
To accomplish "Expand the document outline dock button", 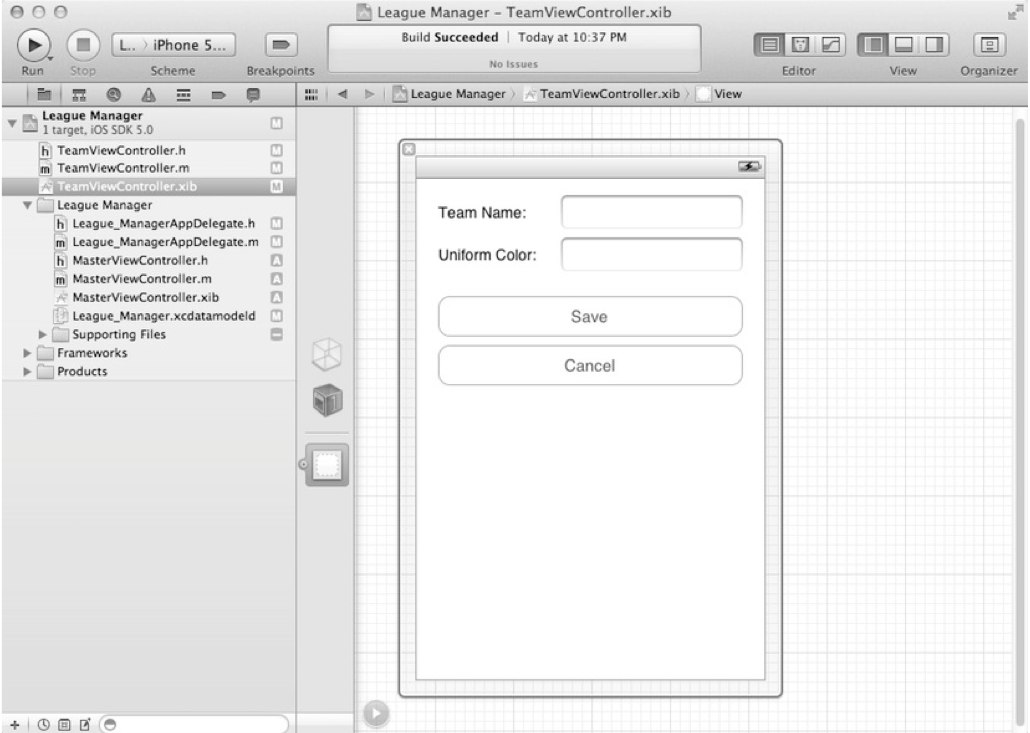I will (376, 713).
